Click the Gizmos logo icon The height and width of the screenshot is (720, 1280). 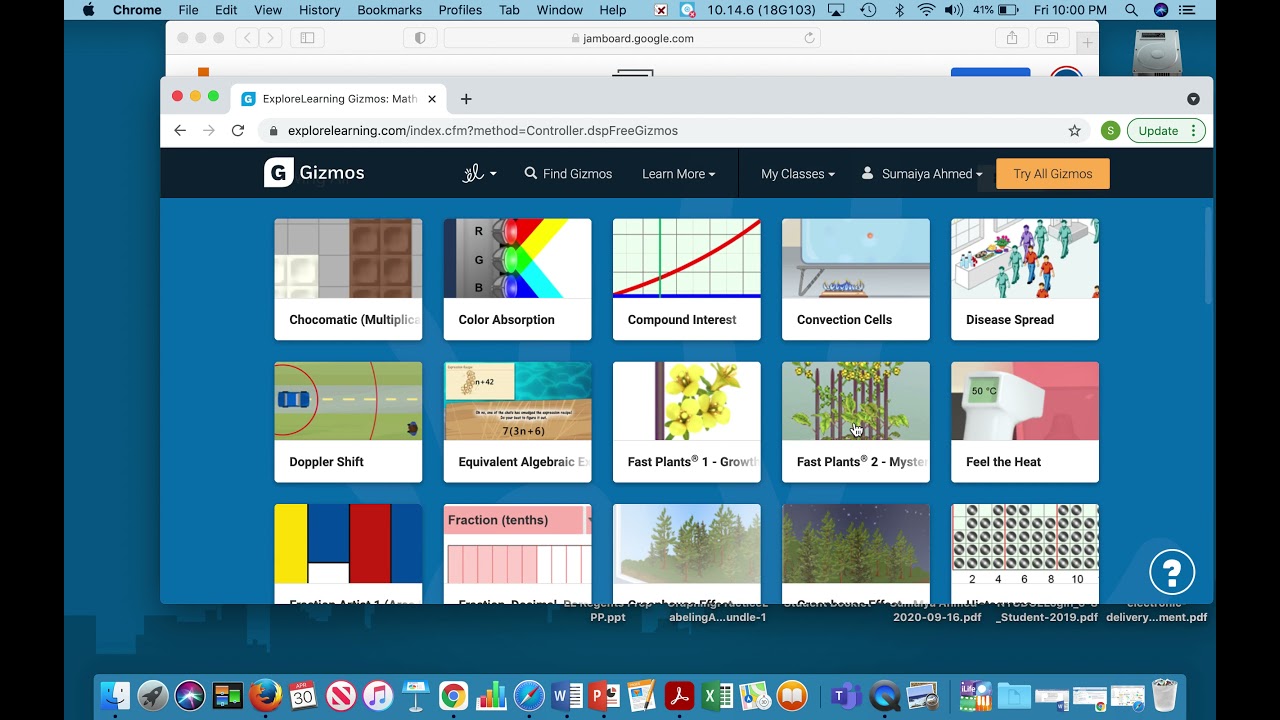tap(279, 173)
